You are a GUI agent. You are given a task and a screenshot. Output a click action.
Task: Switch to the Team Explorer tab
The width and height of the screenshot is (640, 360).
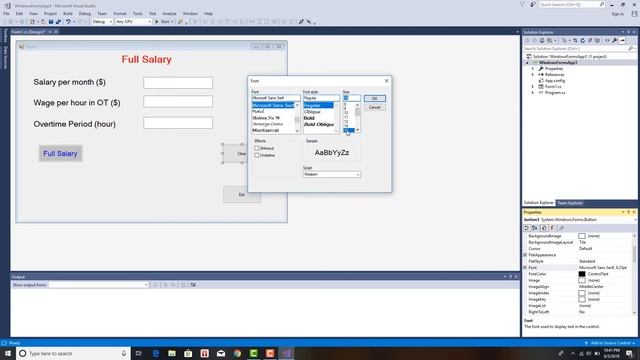coord(570,203)
